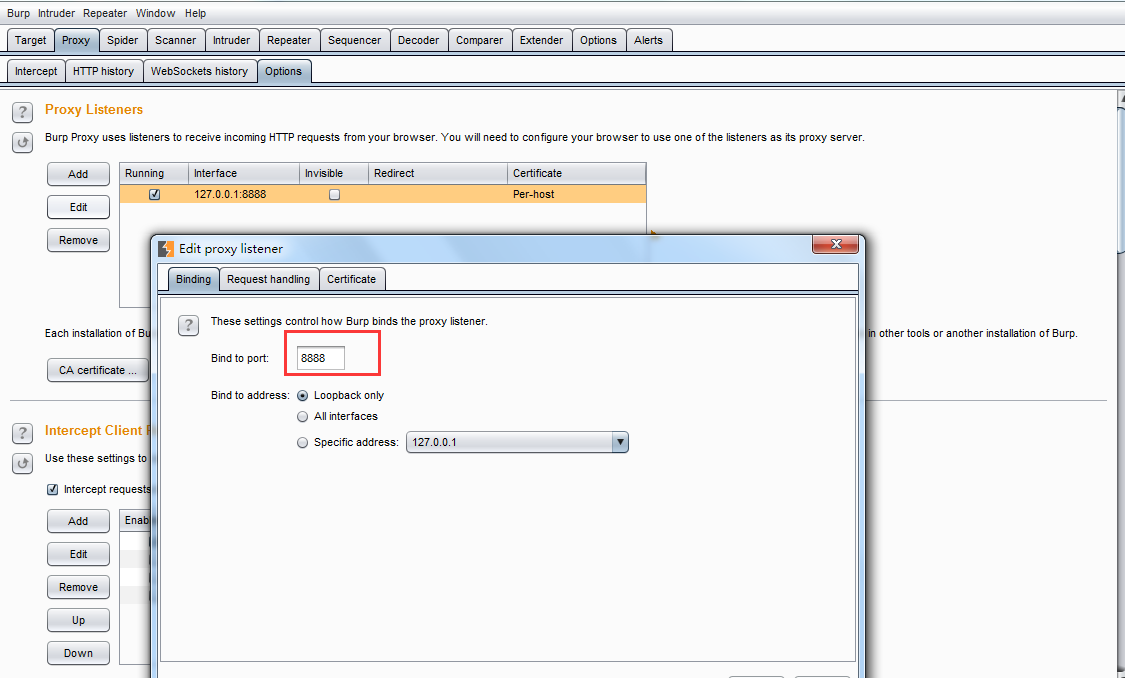Open WebSockets history sub-tab
The image size is (1125, 678).
tap(199, 71)
